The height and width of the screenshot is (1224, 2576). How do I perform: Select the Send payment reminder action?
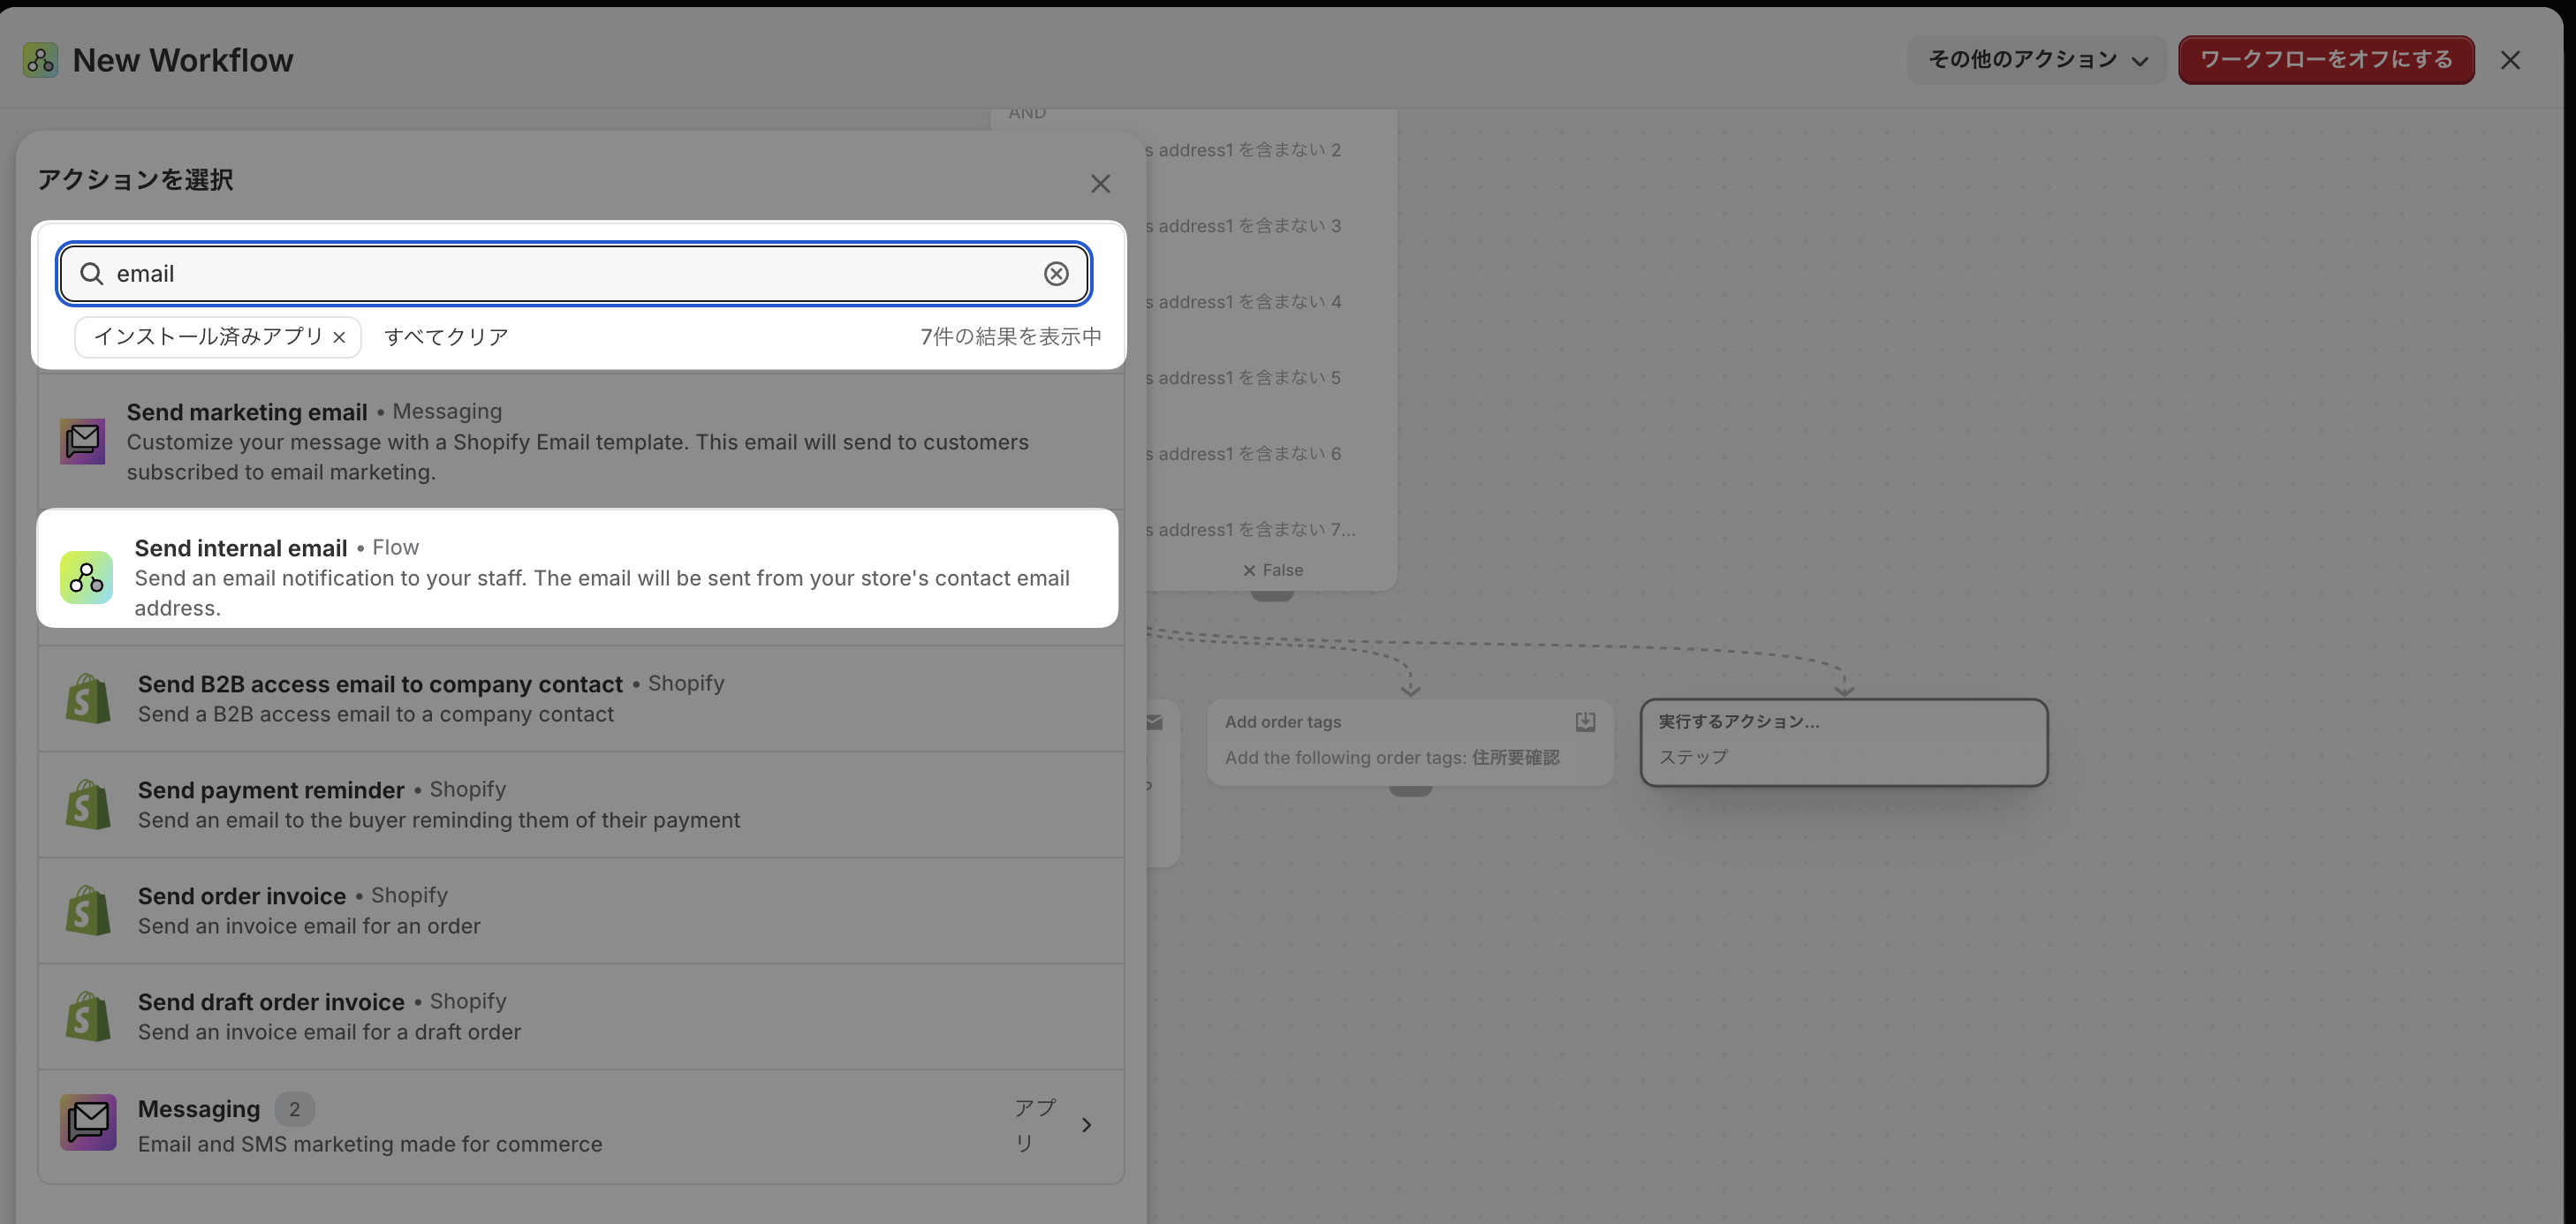coord(581,804)
